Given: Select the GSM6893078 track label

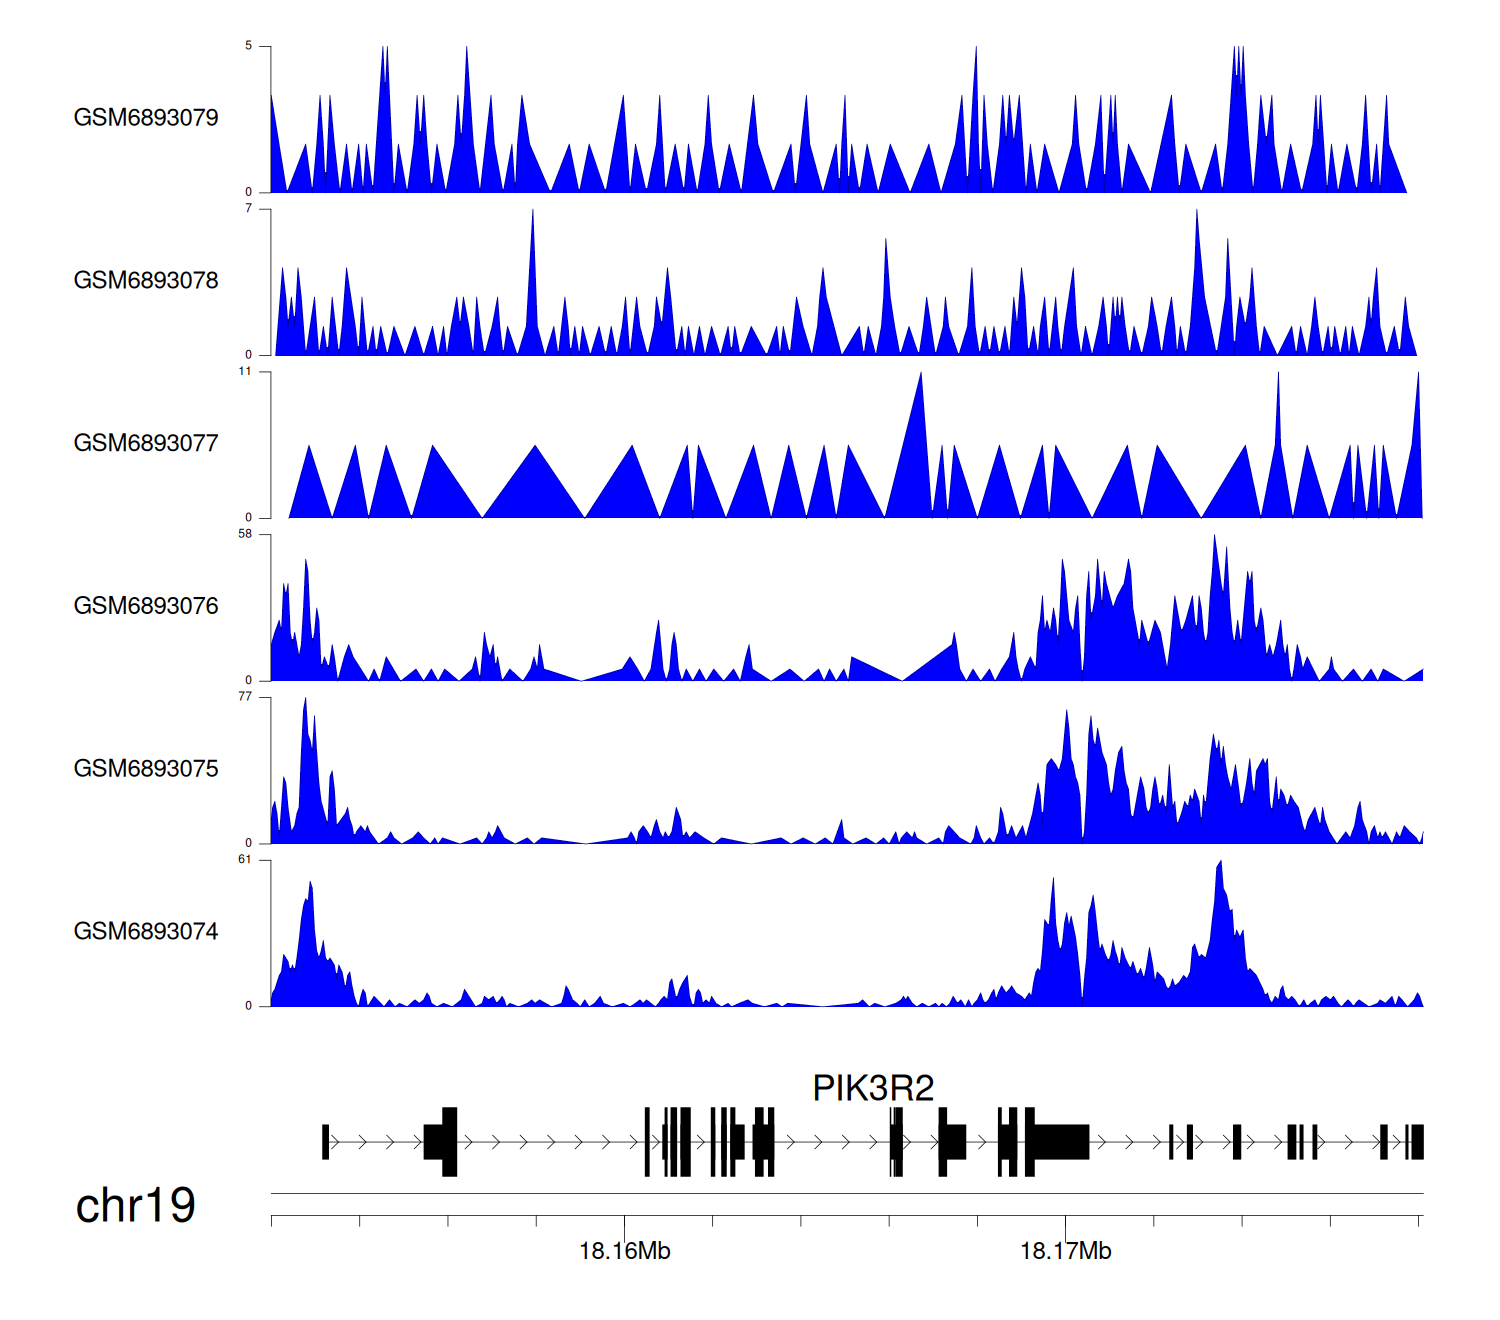Looking at the screenshot, I should tap(146, 281).
